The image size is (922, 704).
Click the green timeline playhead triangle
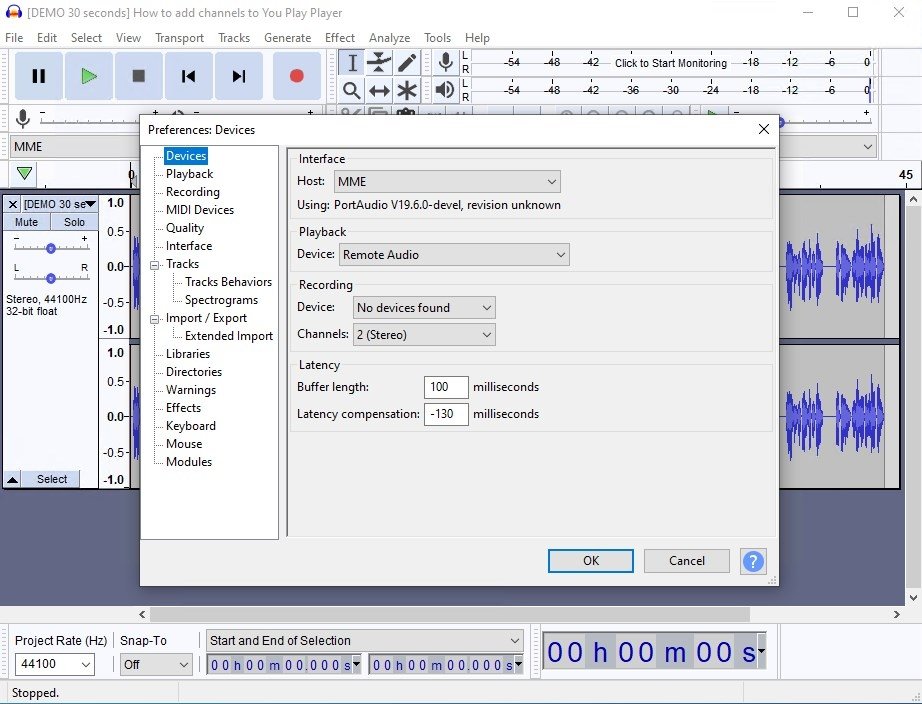pyautogui.click(x=24, y=174)
